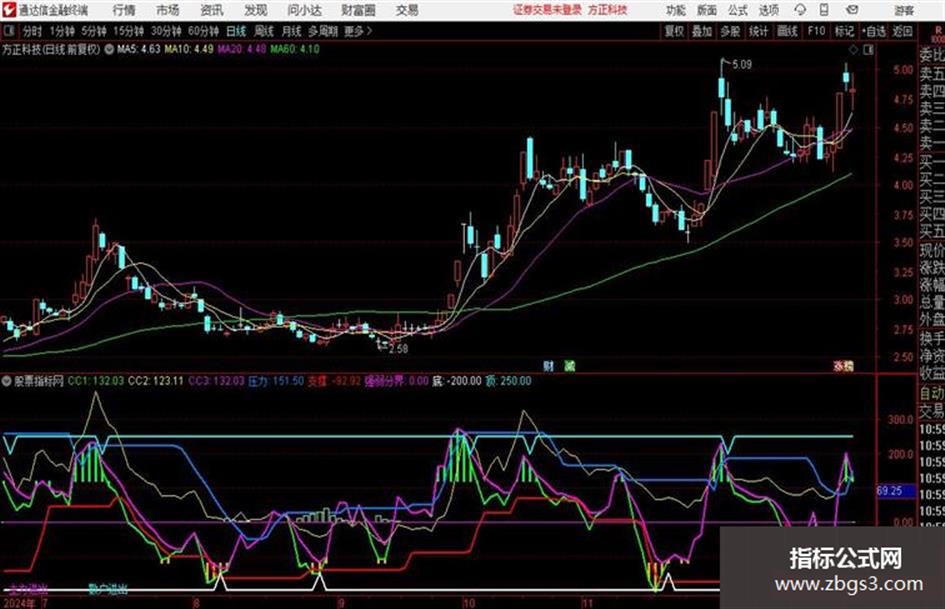Open the 问小达 menu
Viewport: 945px width, 609px height.
(304, 10)
